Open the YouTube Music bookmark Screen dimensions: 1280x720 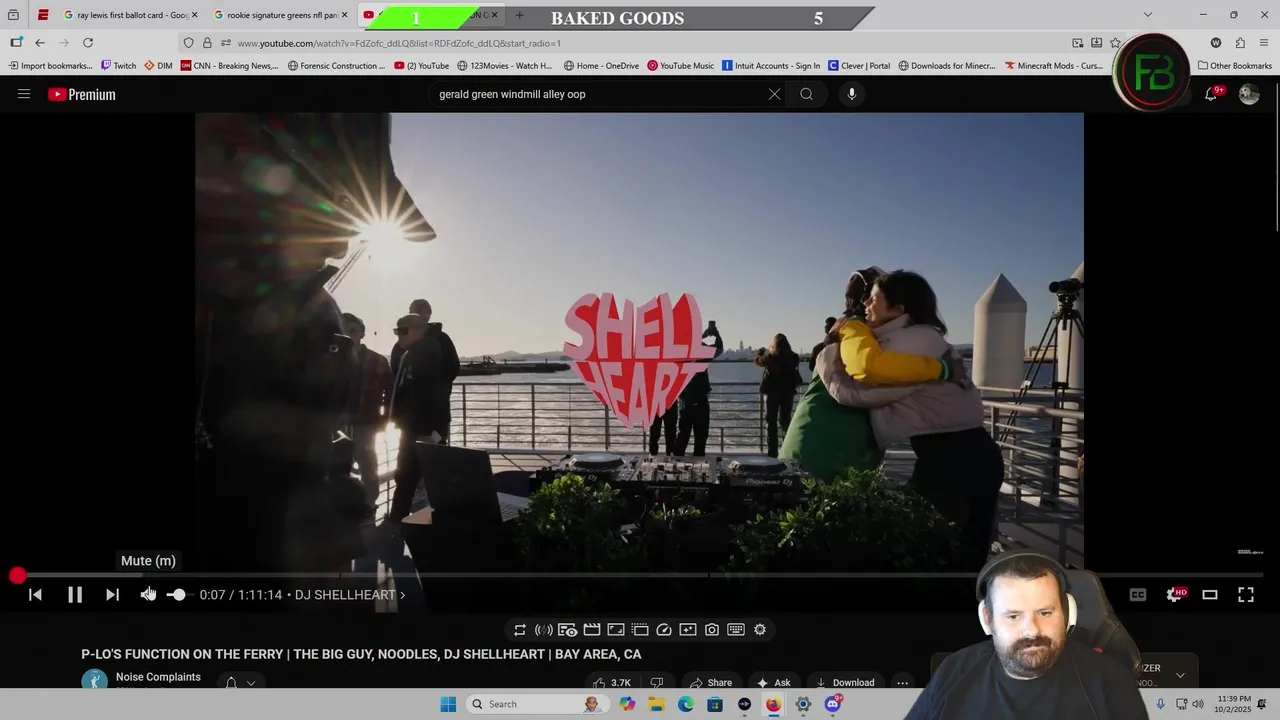[680, 66]
